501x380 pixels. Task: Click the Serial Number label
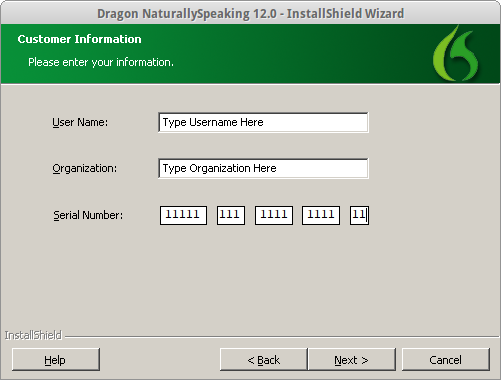88,215
